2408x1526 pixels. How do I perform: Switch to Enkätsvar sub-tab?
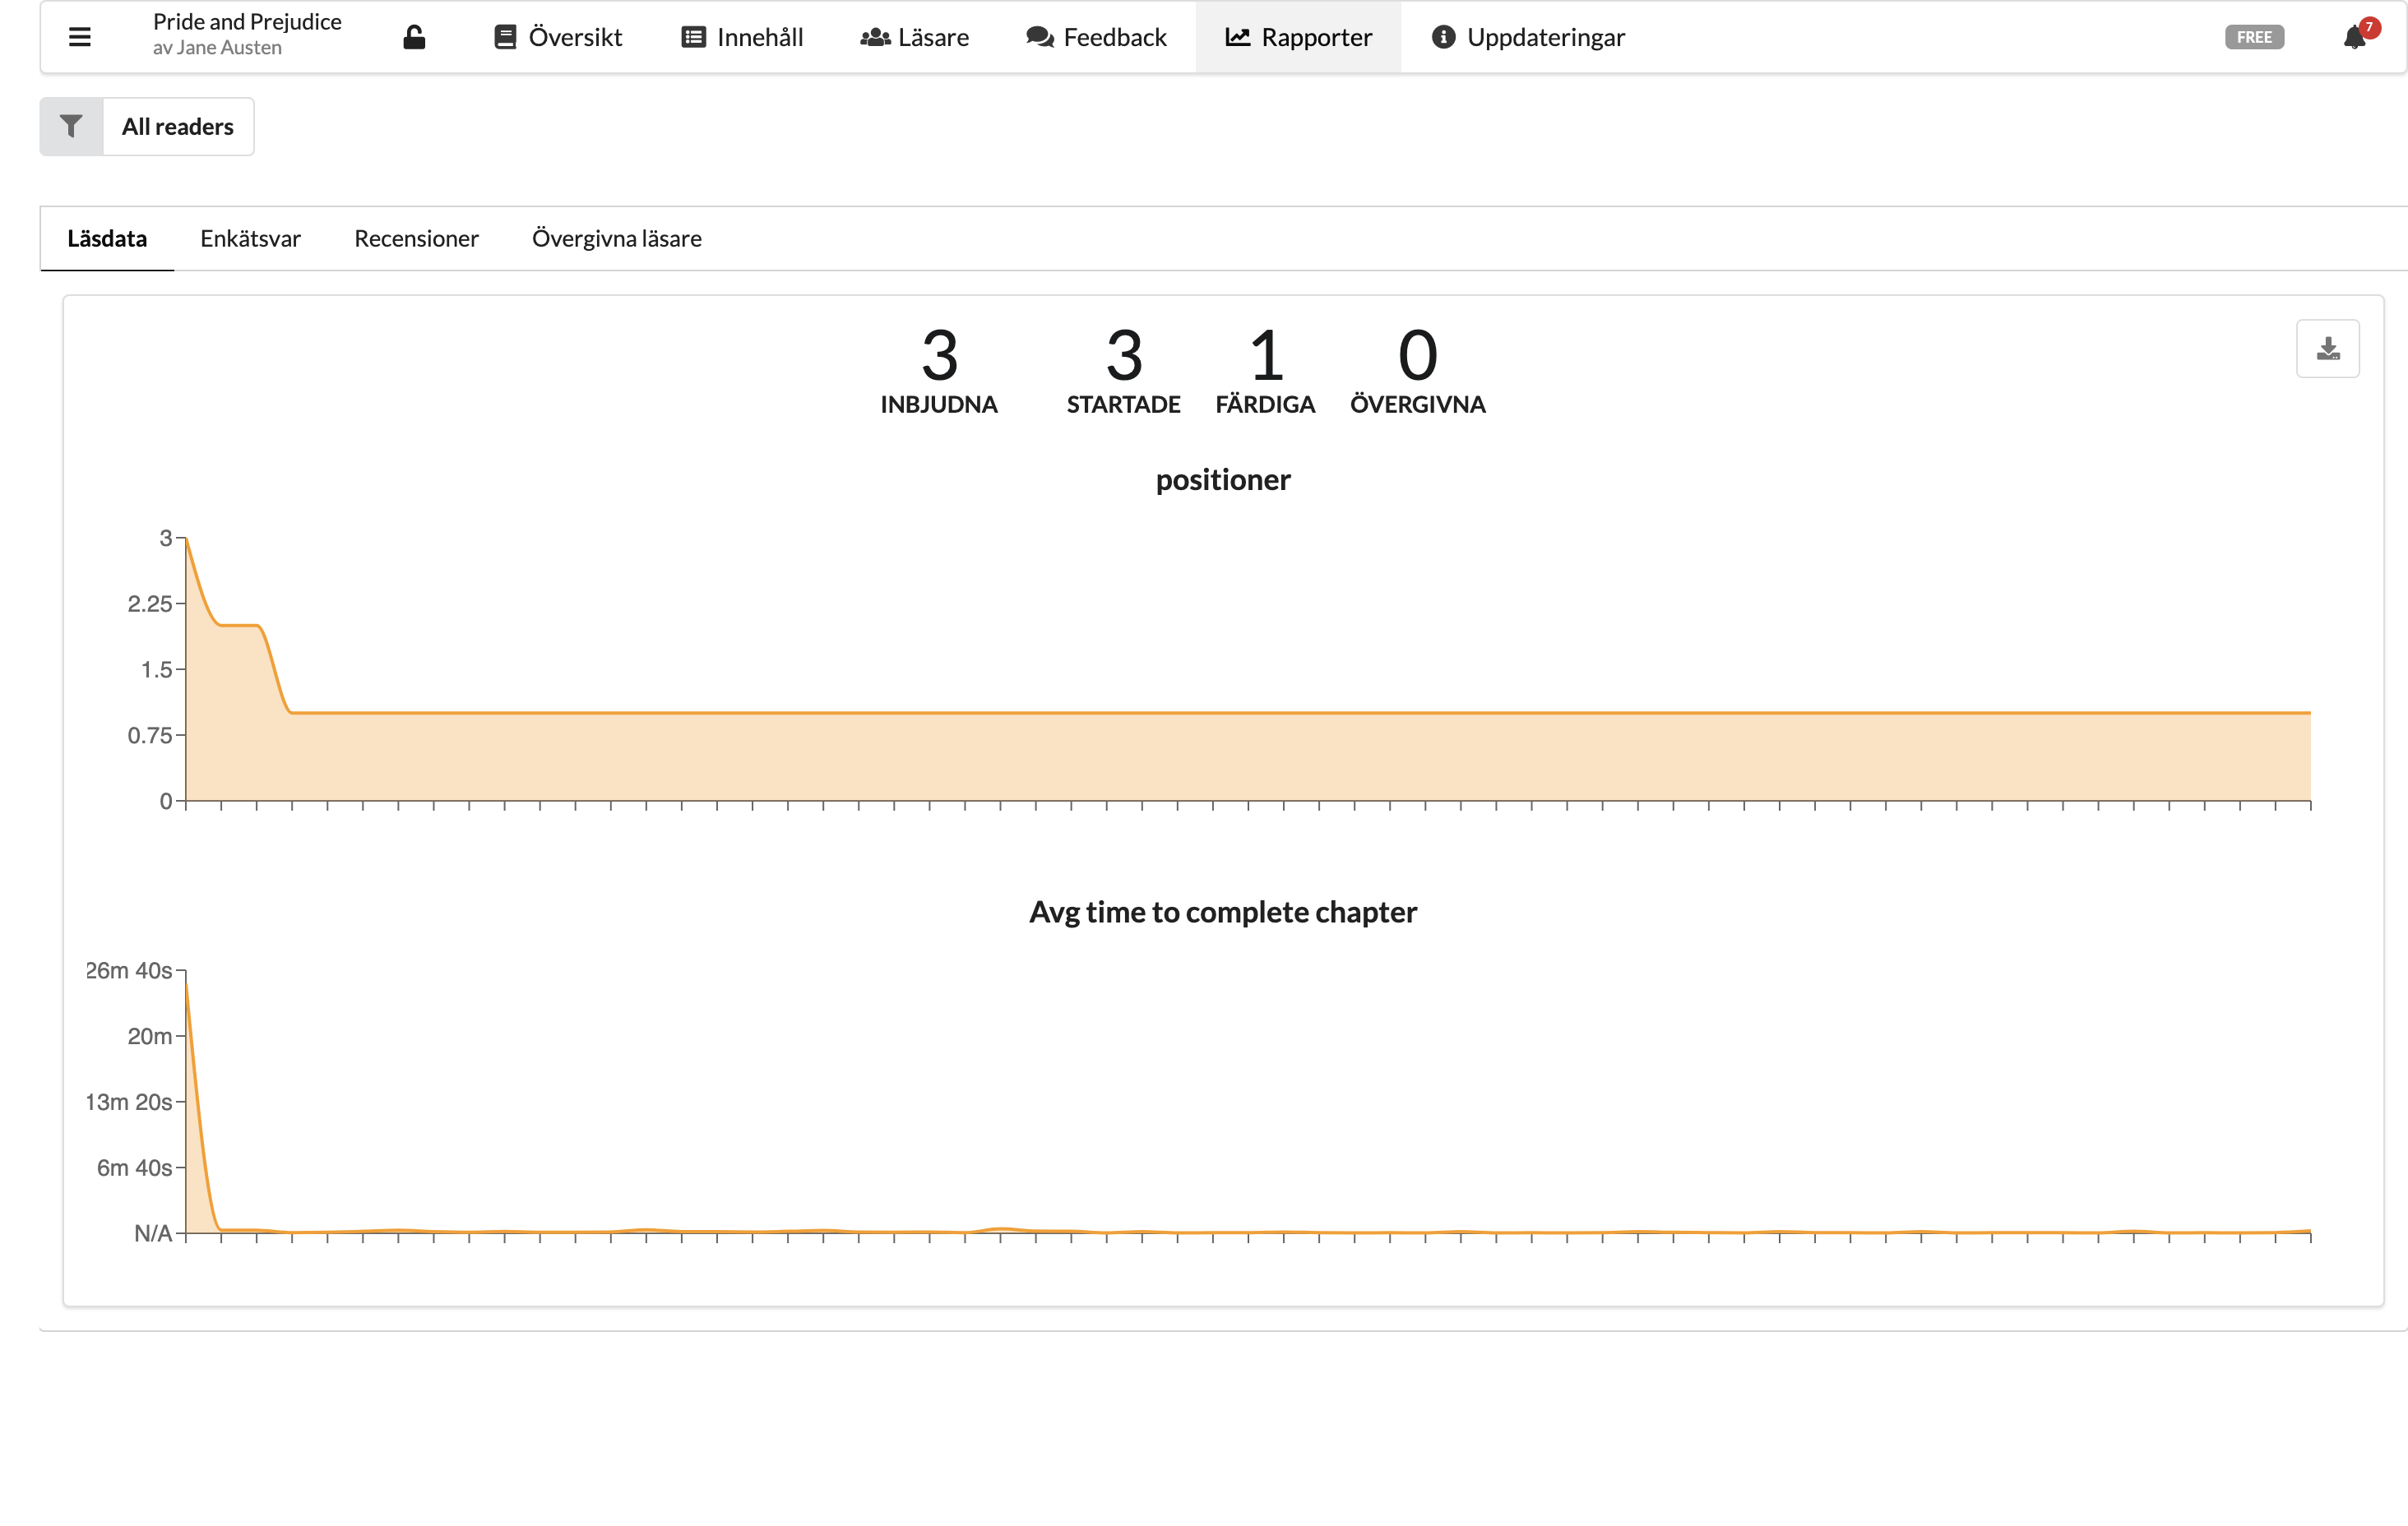coord(250,238)
